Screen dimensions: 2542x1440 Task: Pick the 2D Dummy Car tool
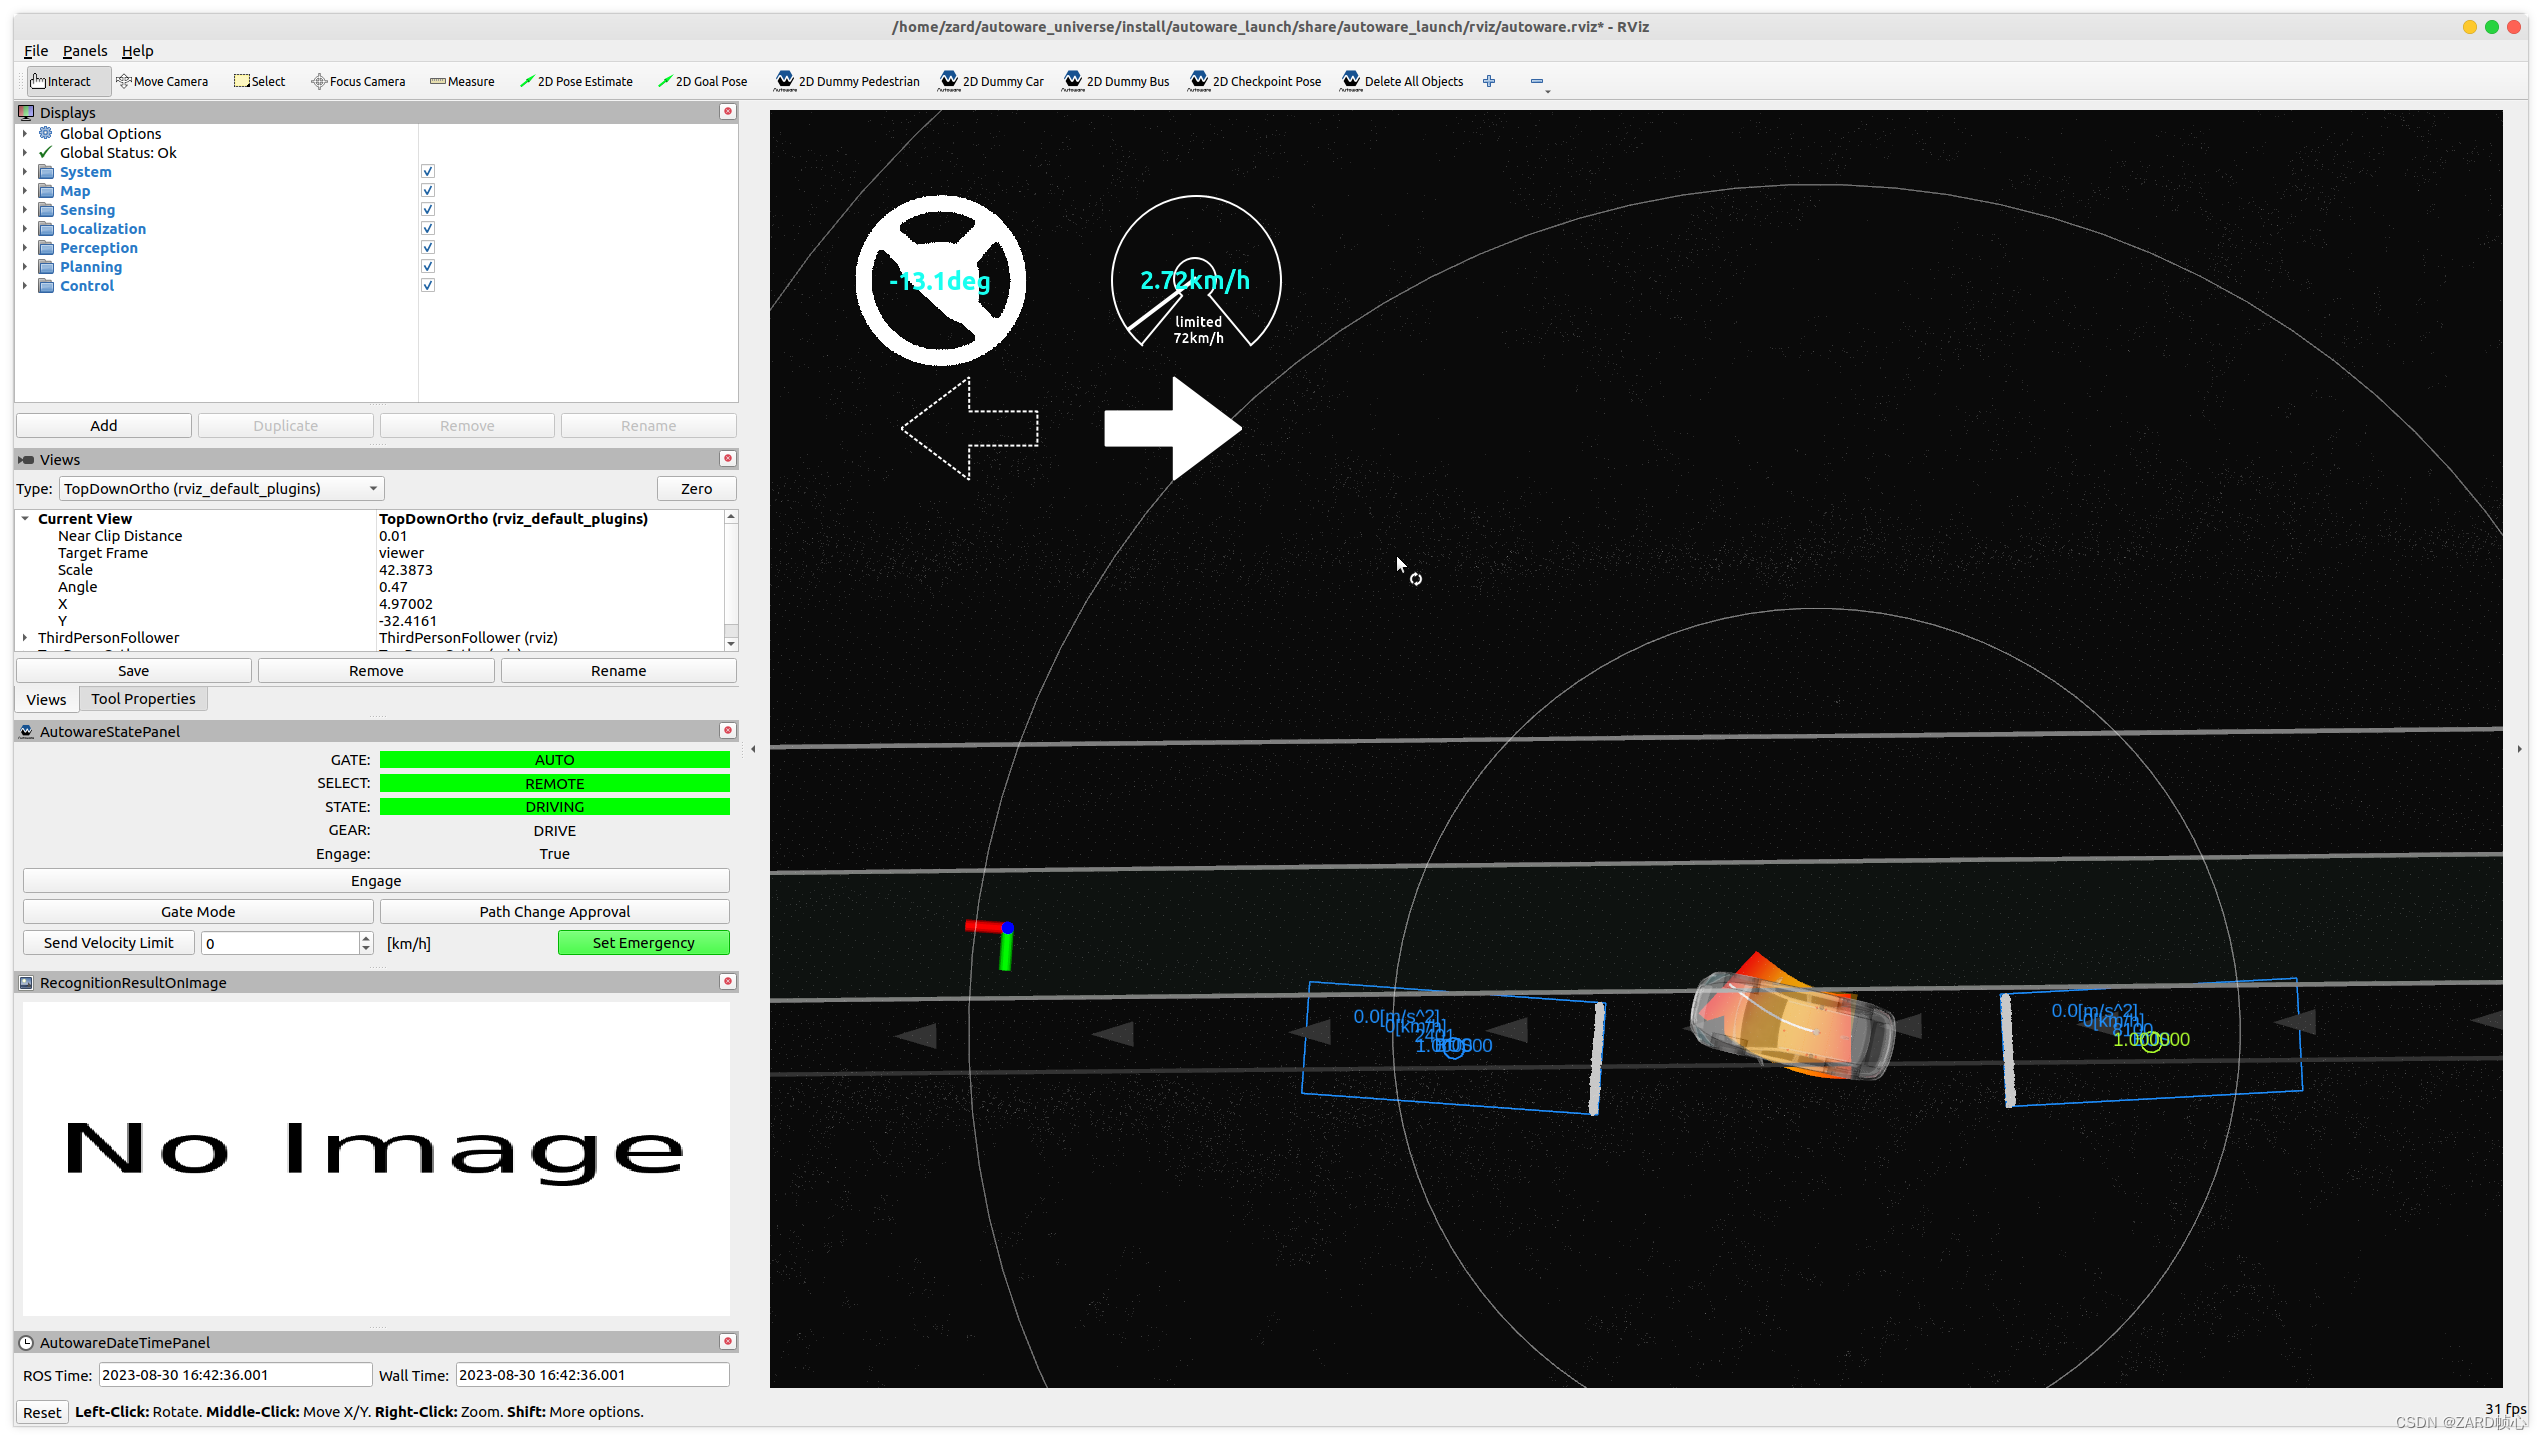click(991, 81)
